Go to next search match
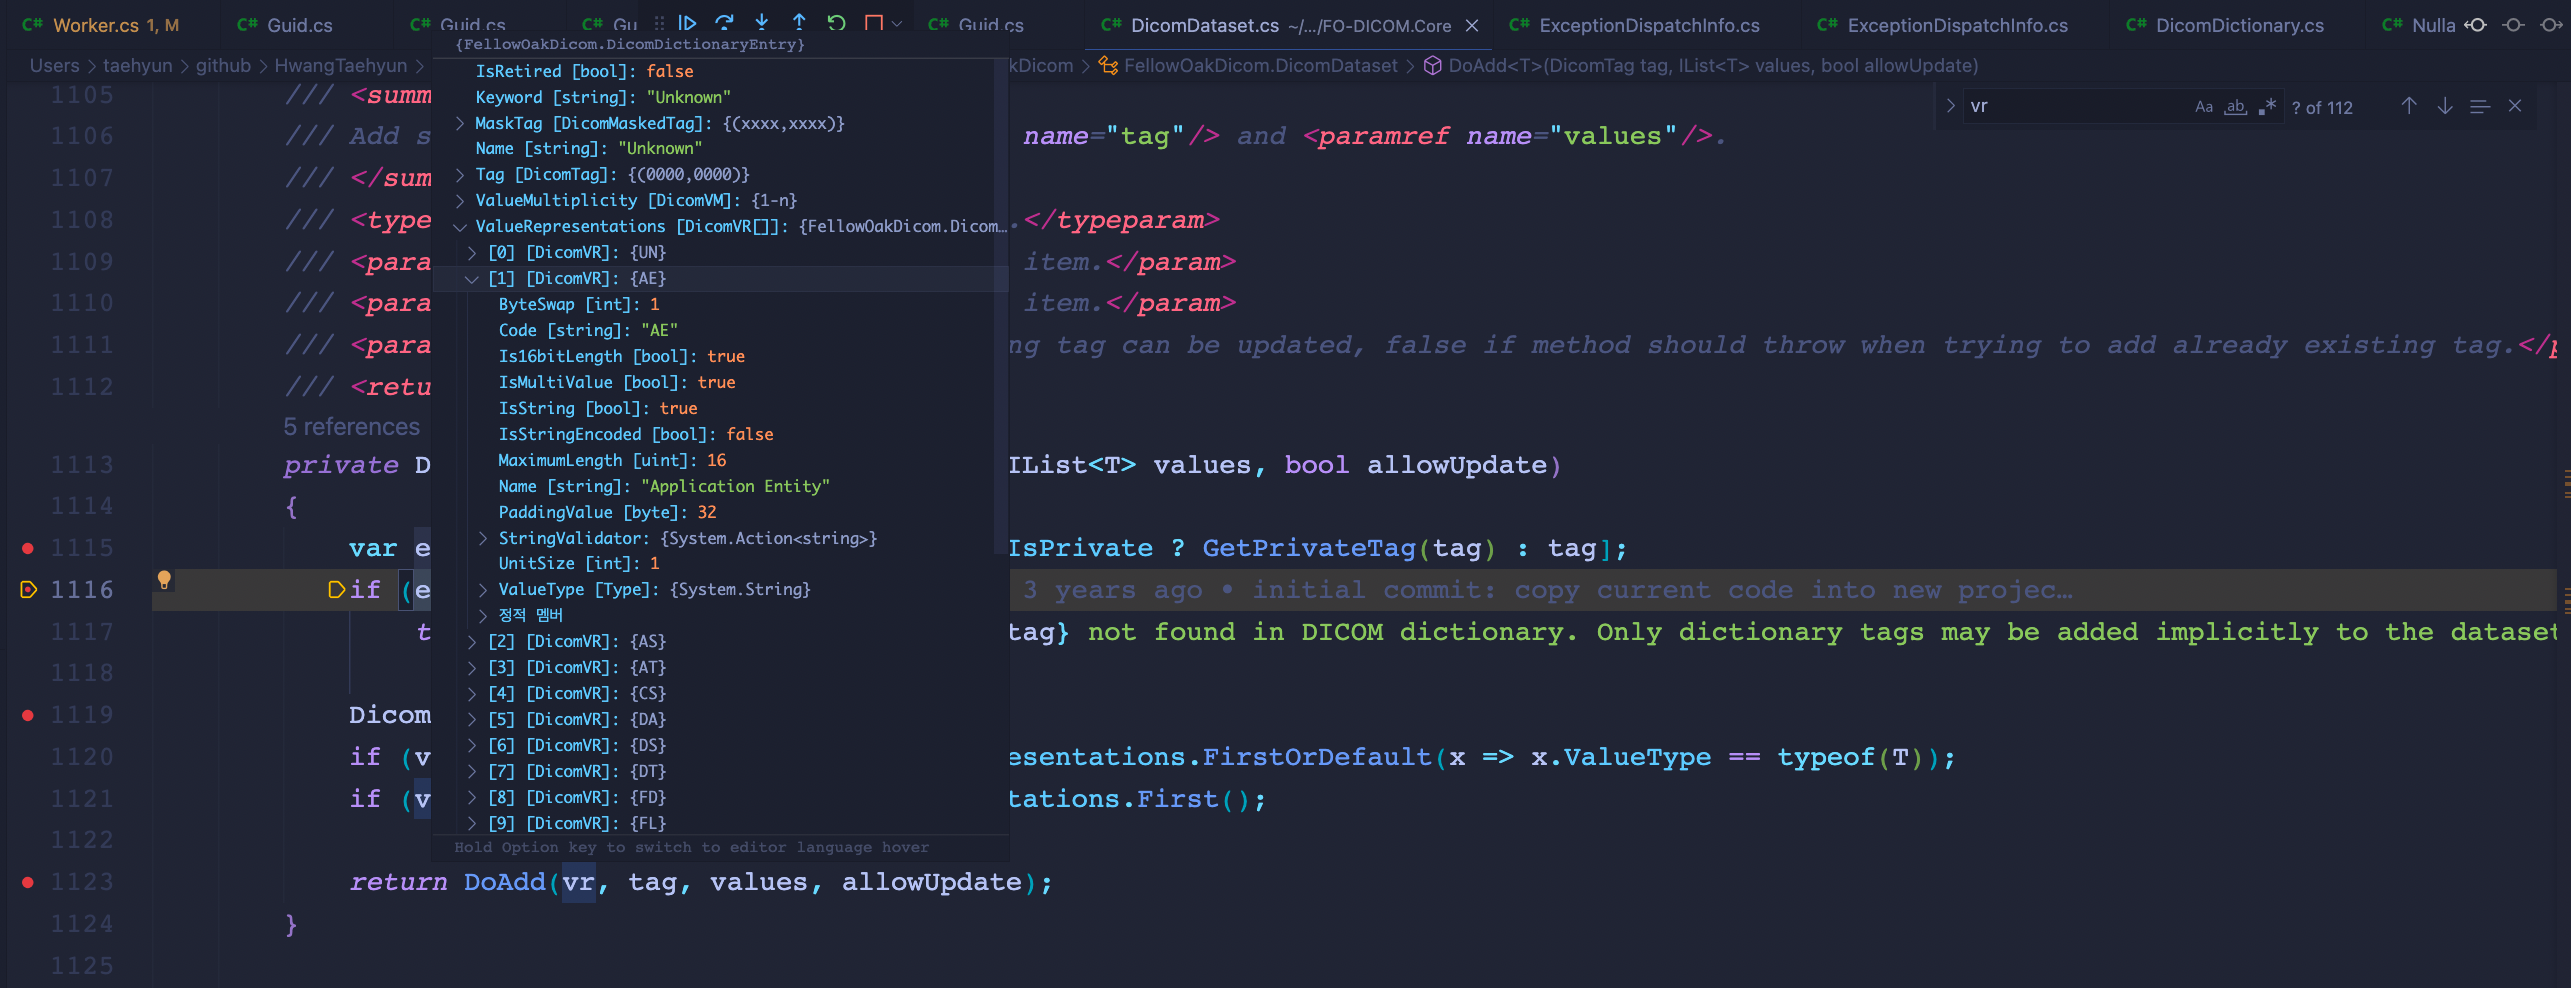2571x988 pixels. click(2443, 105)
